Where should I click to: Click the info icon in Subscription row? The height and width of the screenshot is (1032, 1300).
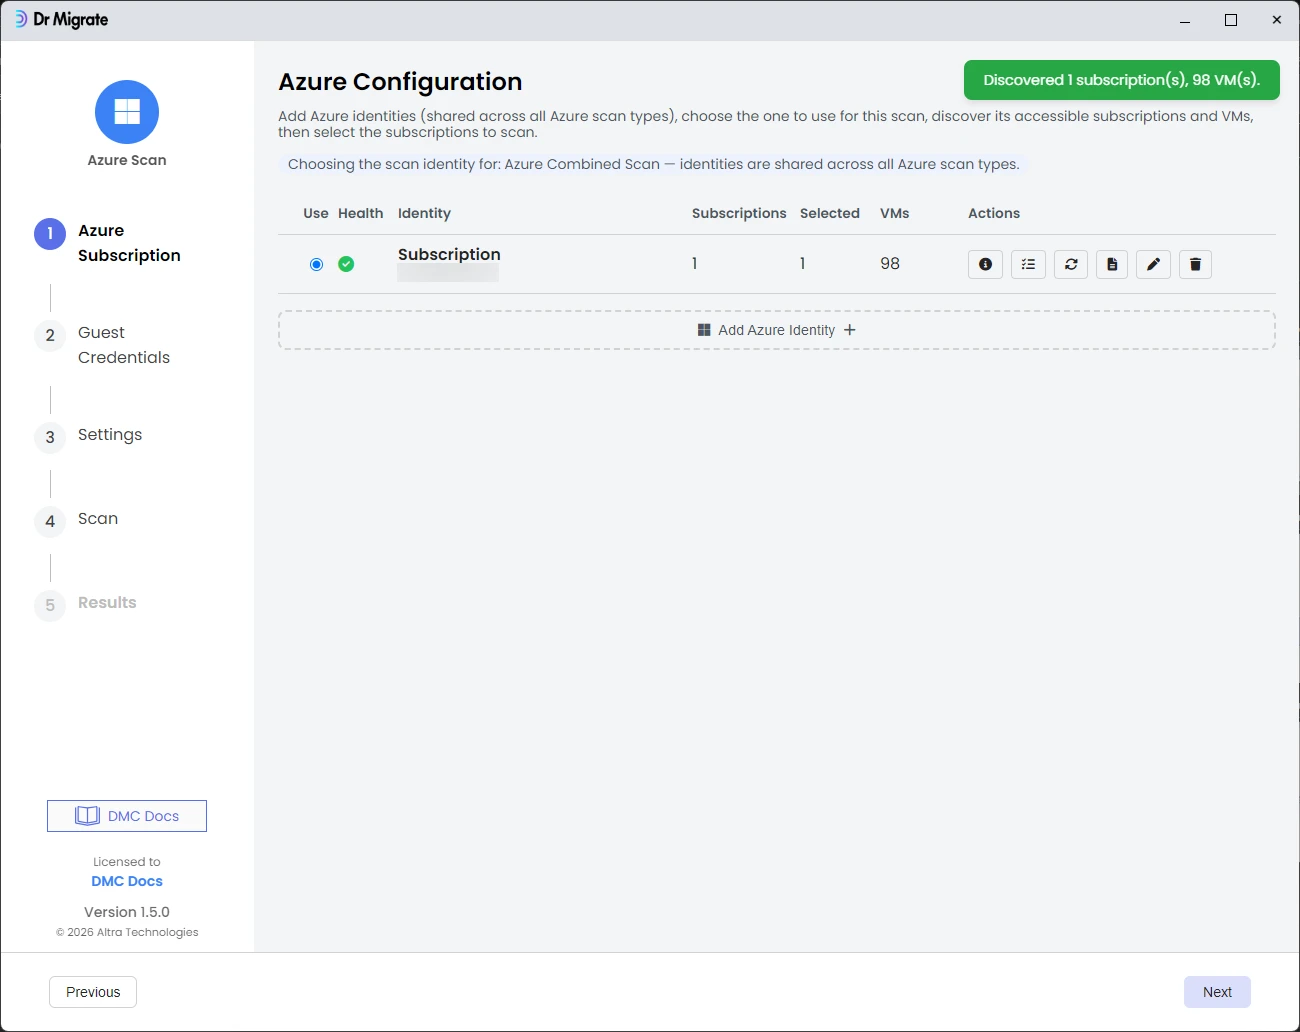[985, 264]
